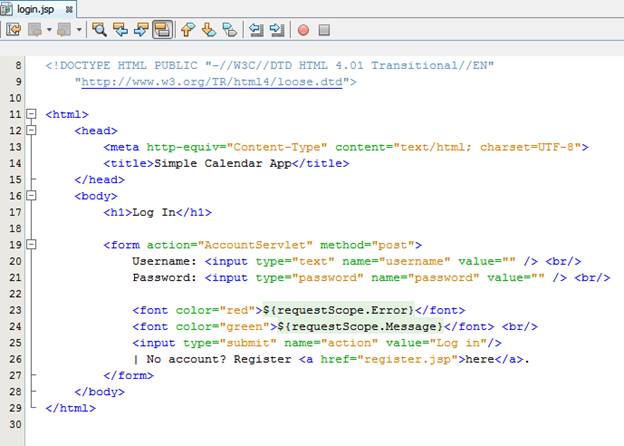This screenshot has width=624, height=446.
Task: Click the charset=UTF-8 content value
Action: click(526, 147)
